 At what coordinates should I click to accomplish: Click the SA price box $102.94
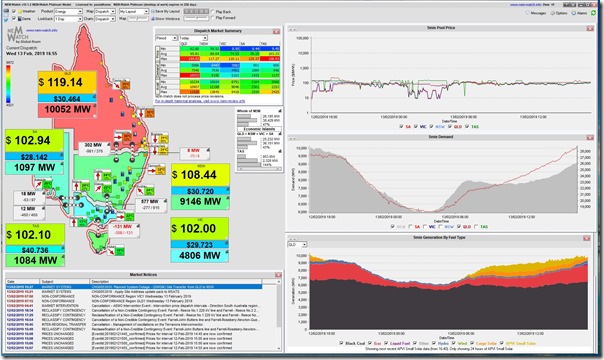pos(34,141)
